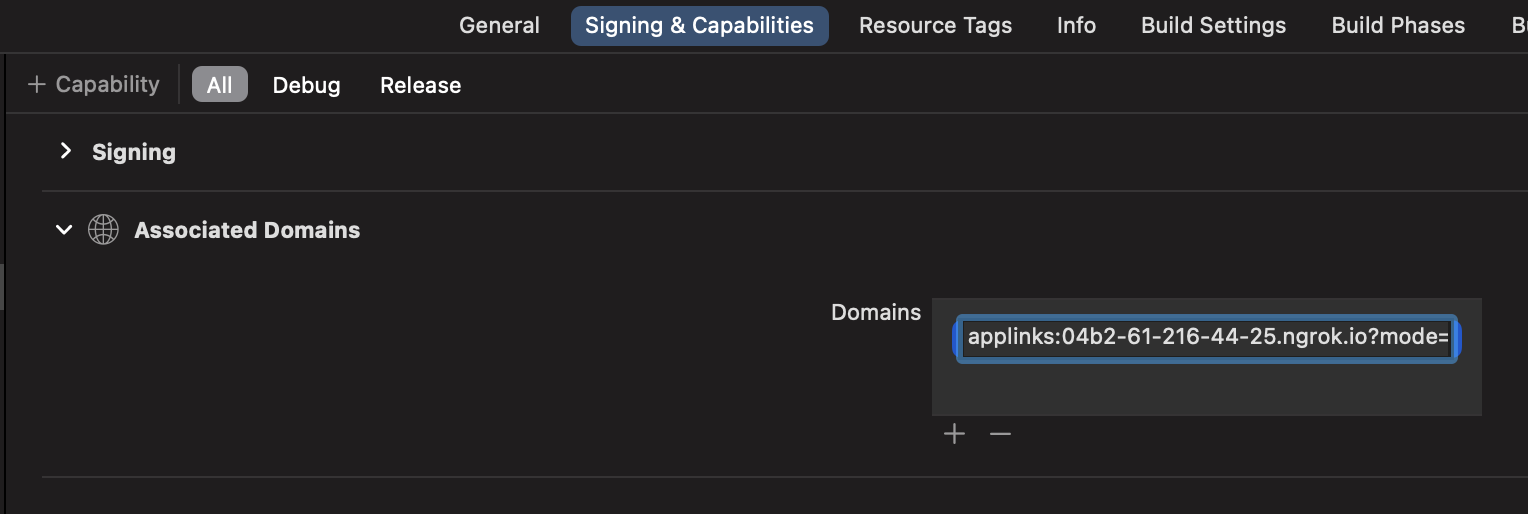Open the partially visible tab after Build Phases

1518,26
